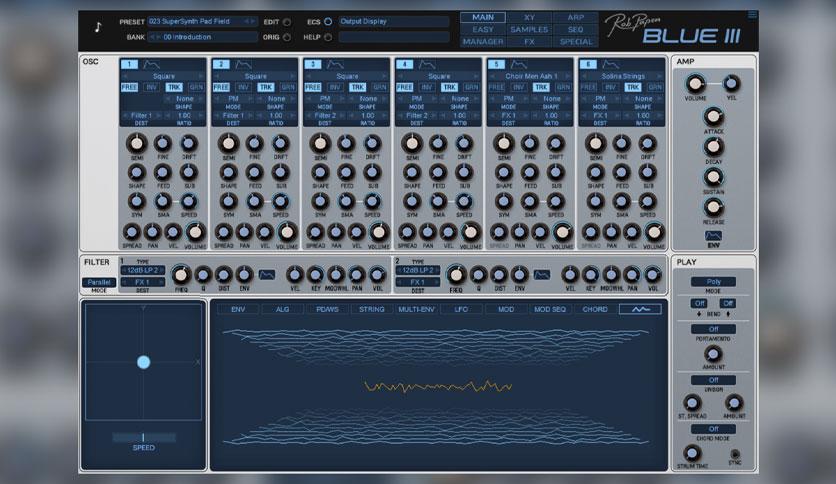836x484 pixels.
Task: Toggle INV on oscillator 2
Action: pyautogui.click(x=243, y=87)
